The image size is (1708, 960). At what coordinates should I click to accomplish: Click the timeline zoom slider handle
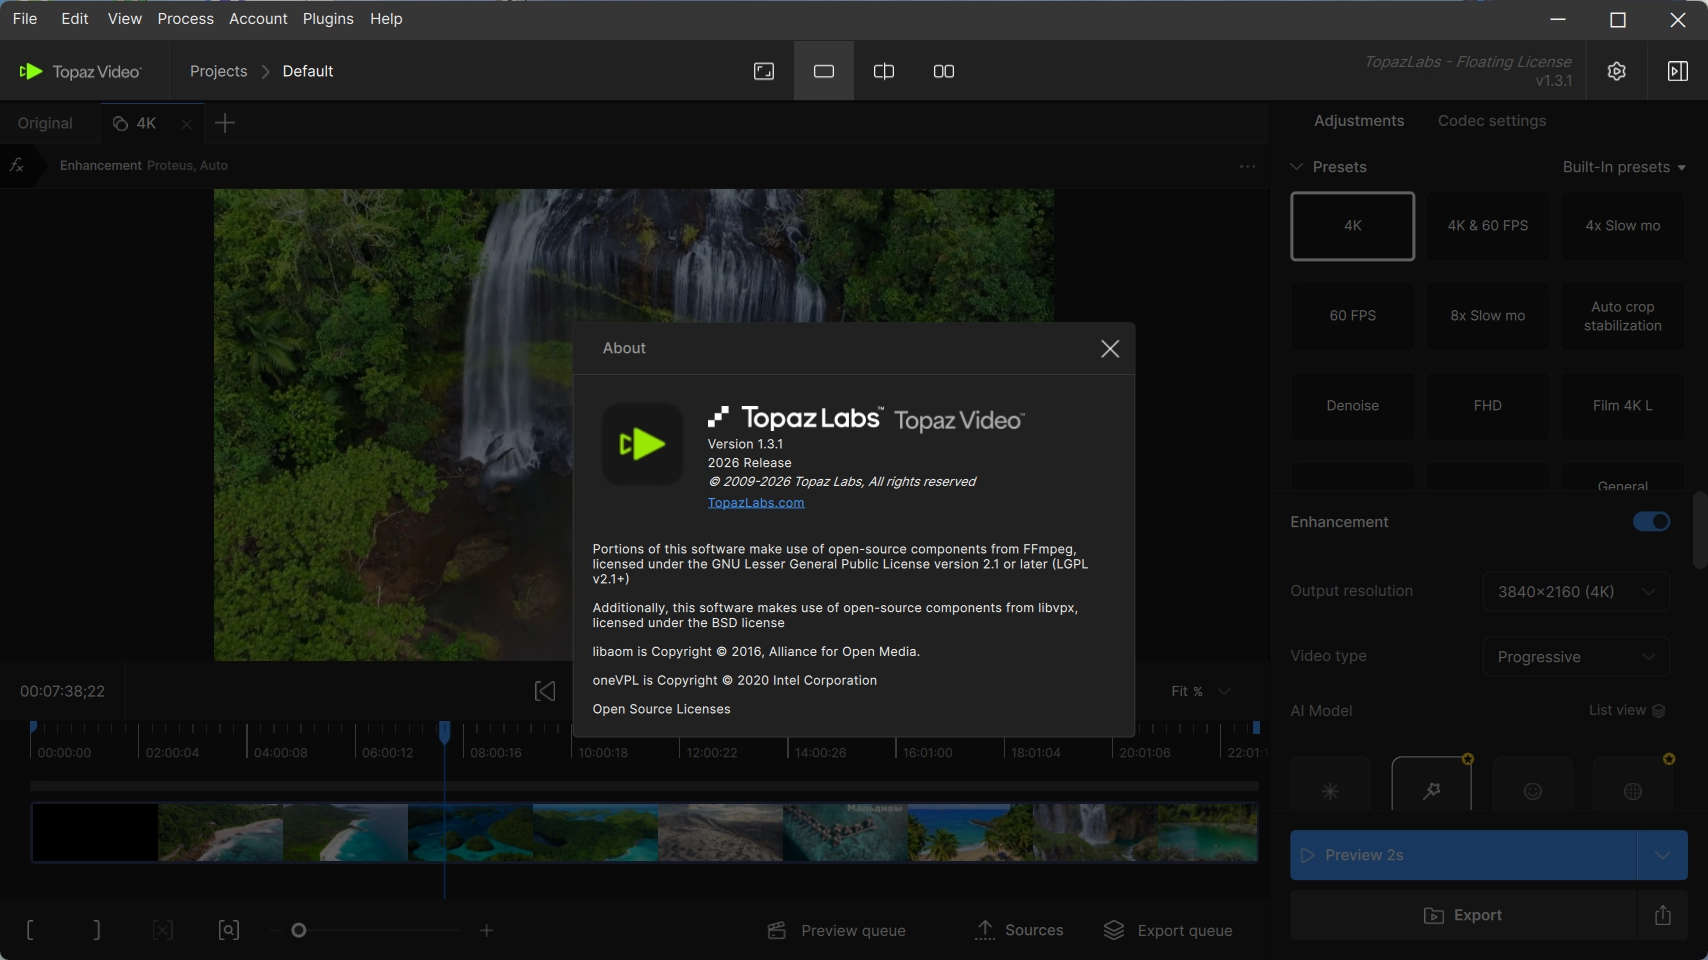(x=298, y=930)
